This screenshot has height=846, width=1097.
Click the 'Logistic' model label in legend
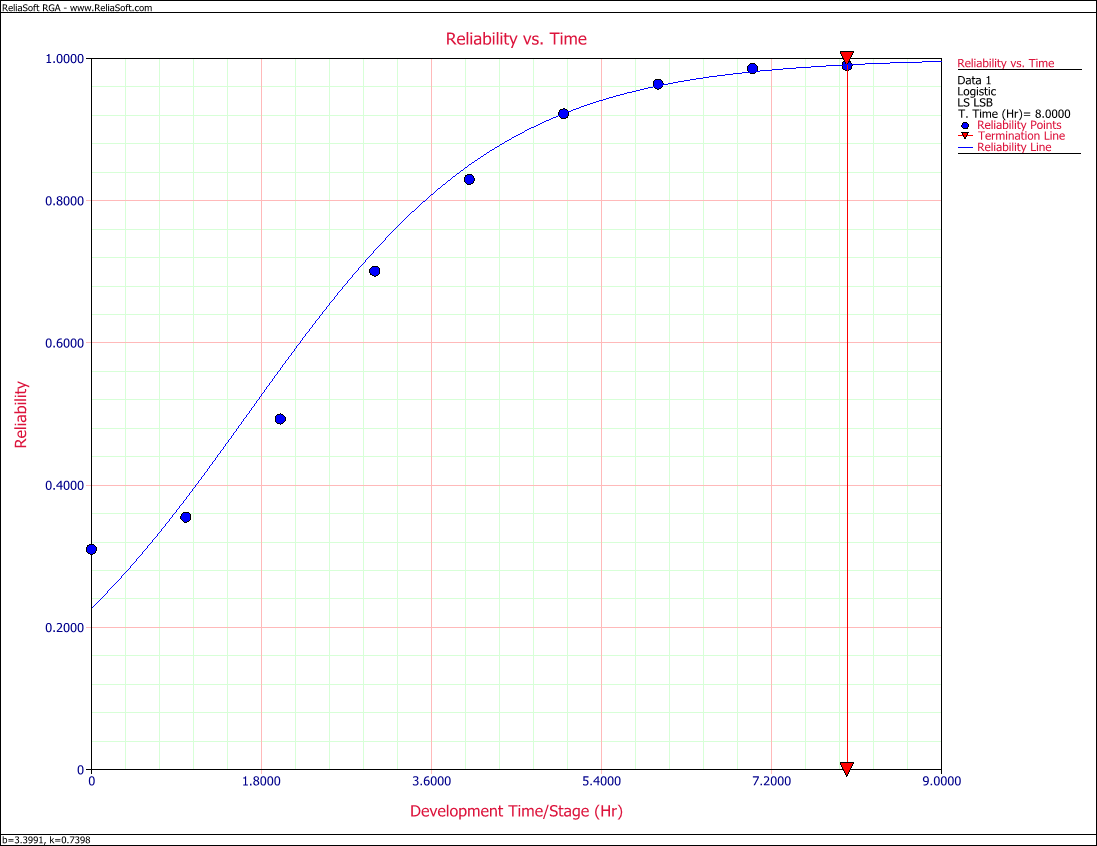click(x=977, y=92)
